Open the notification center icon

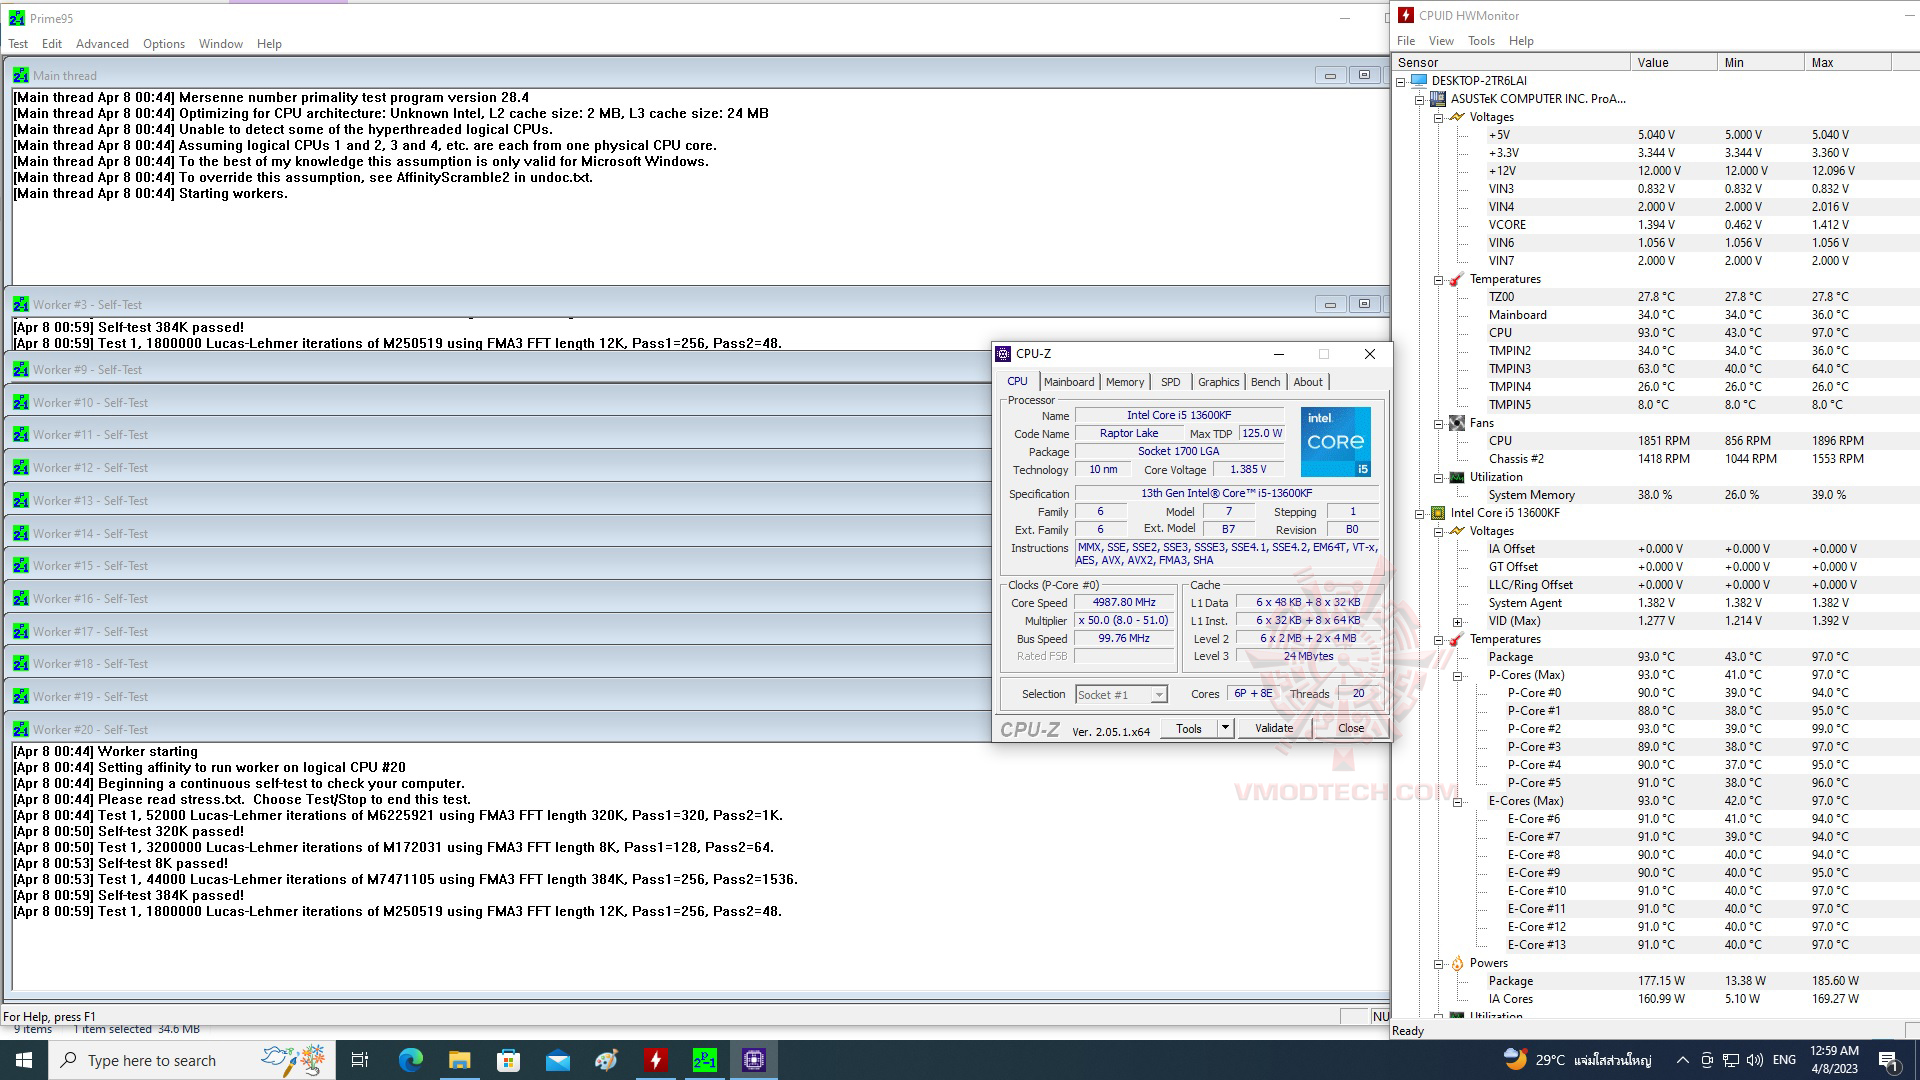(1888, 1060)
